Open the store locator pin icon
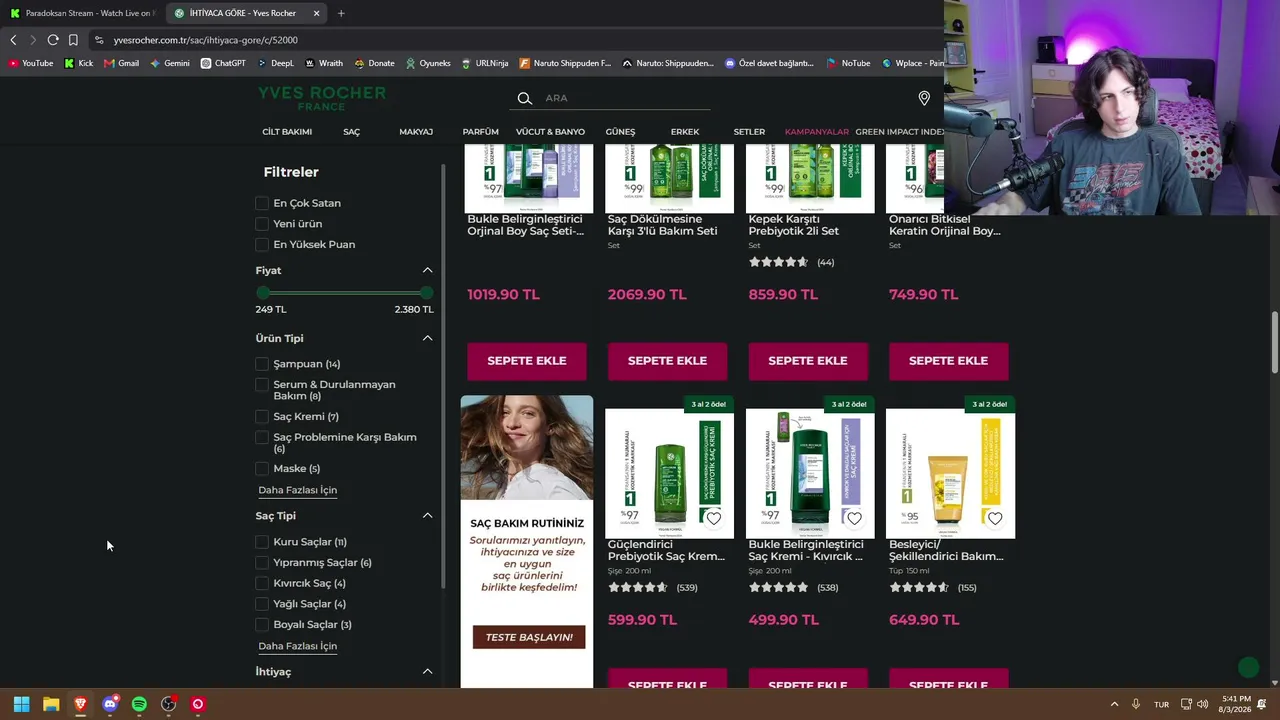Image resolution: width=1280 pixels, height=720 pixels. tap(924, 98)
